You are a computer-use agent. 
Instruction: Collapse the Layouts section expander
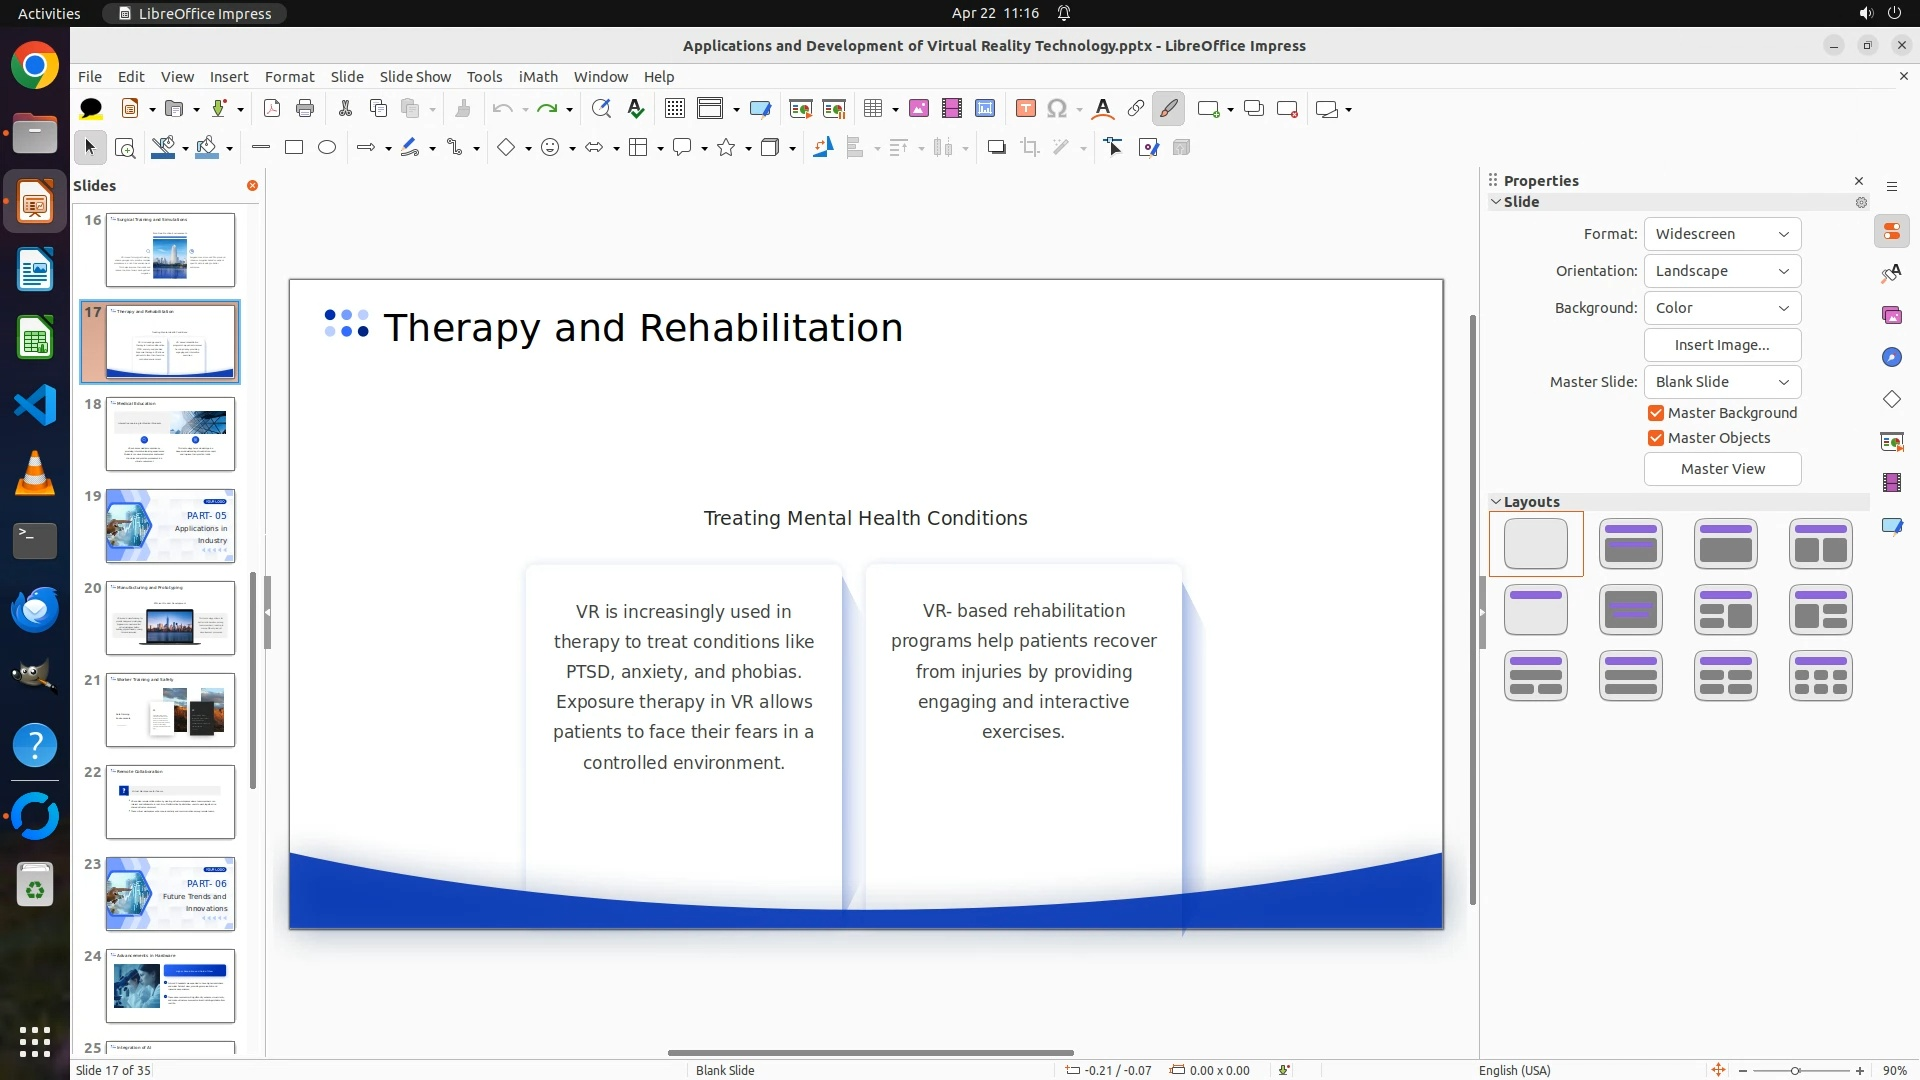coord(1496,502)
